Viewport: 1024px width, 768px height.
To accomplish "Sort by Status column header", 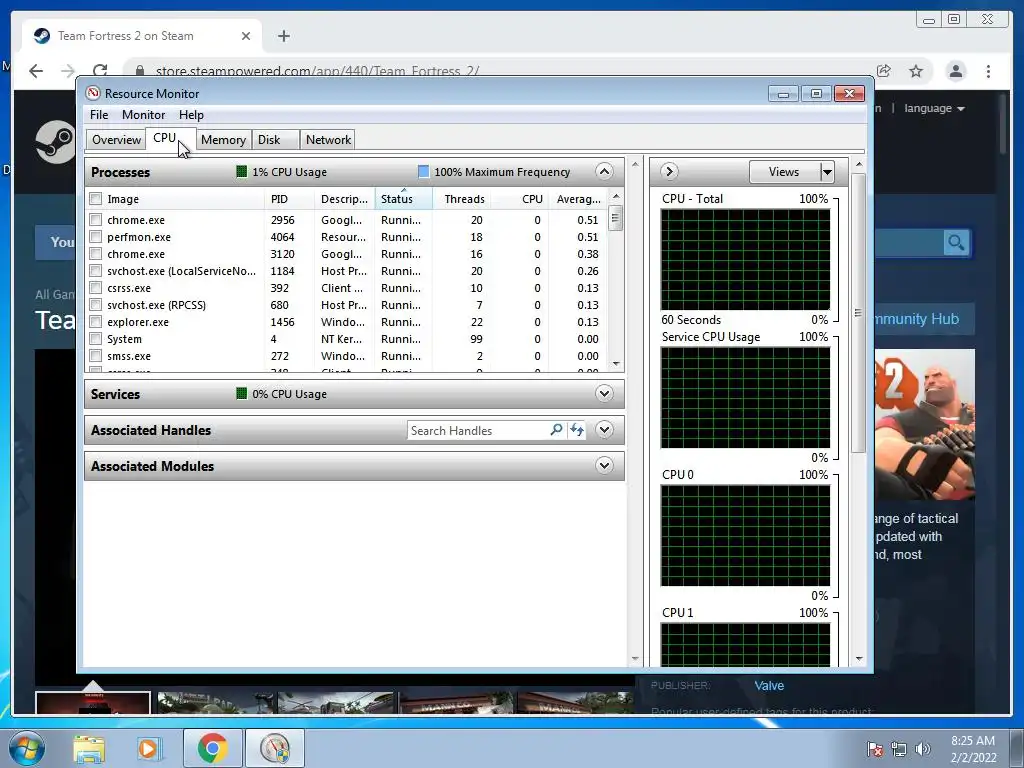I will (403, 199).
